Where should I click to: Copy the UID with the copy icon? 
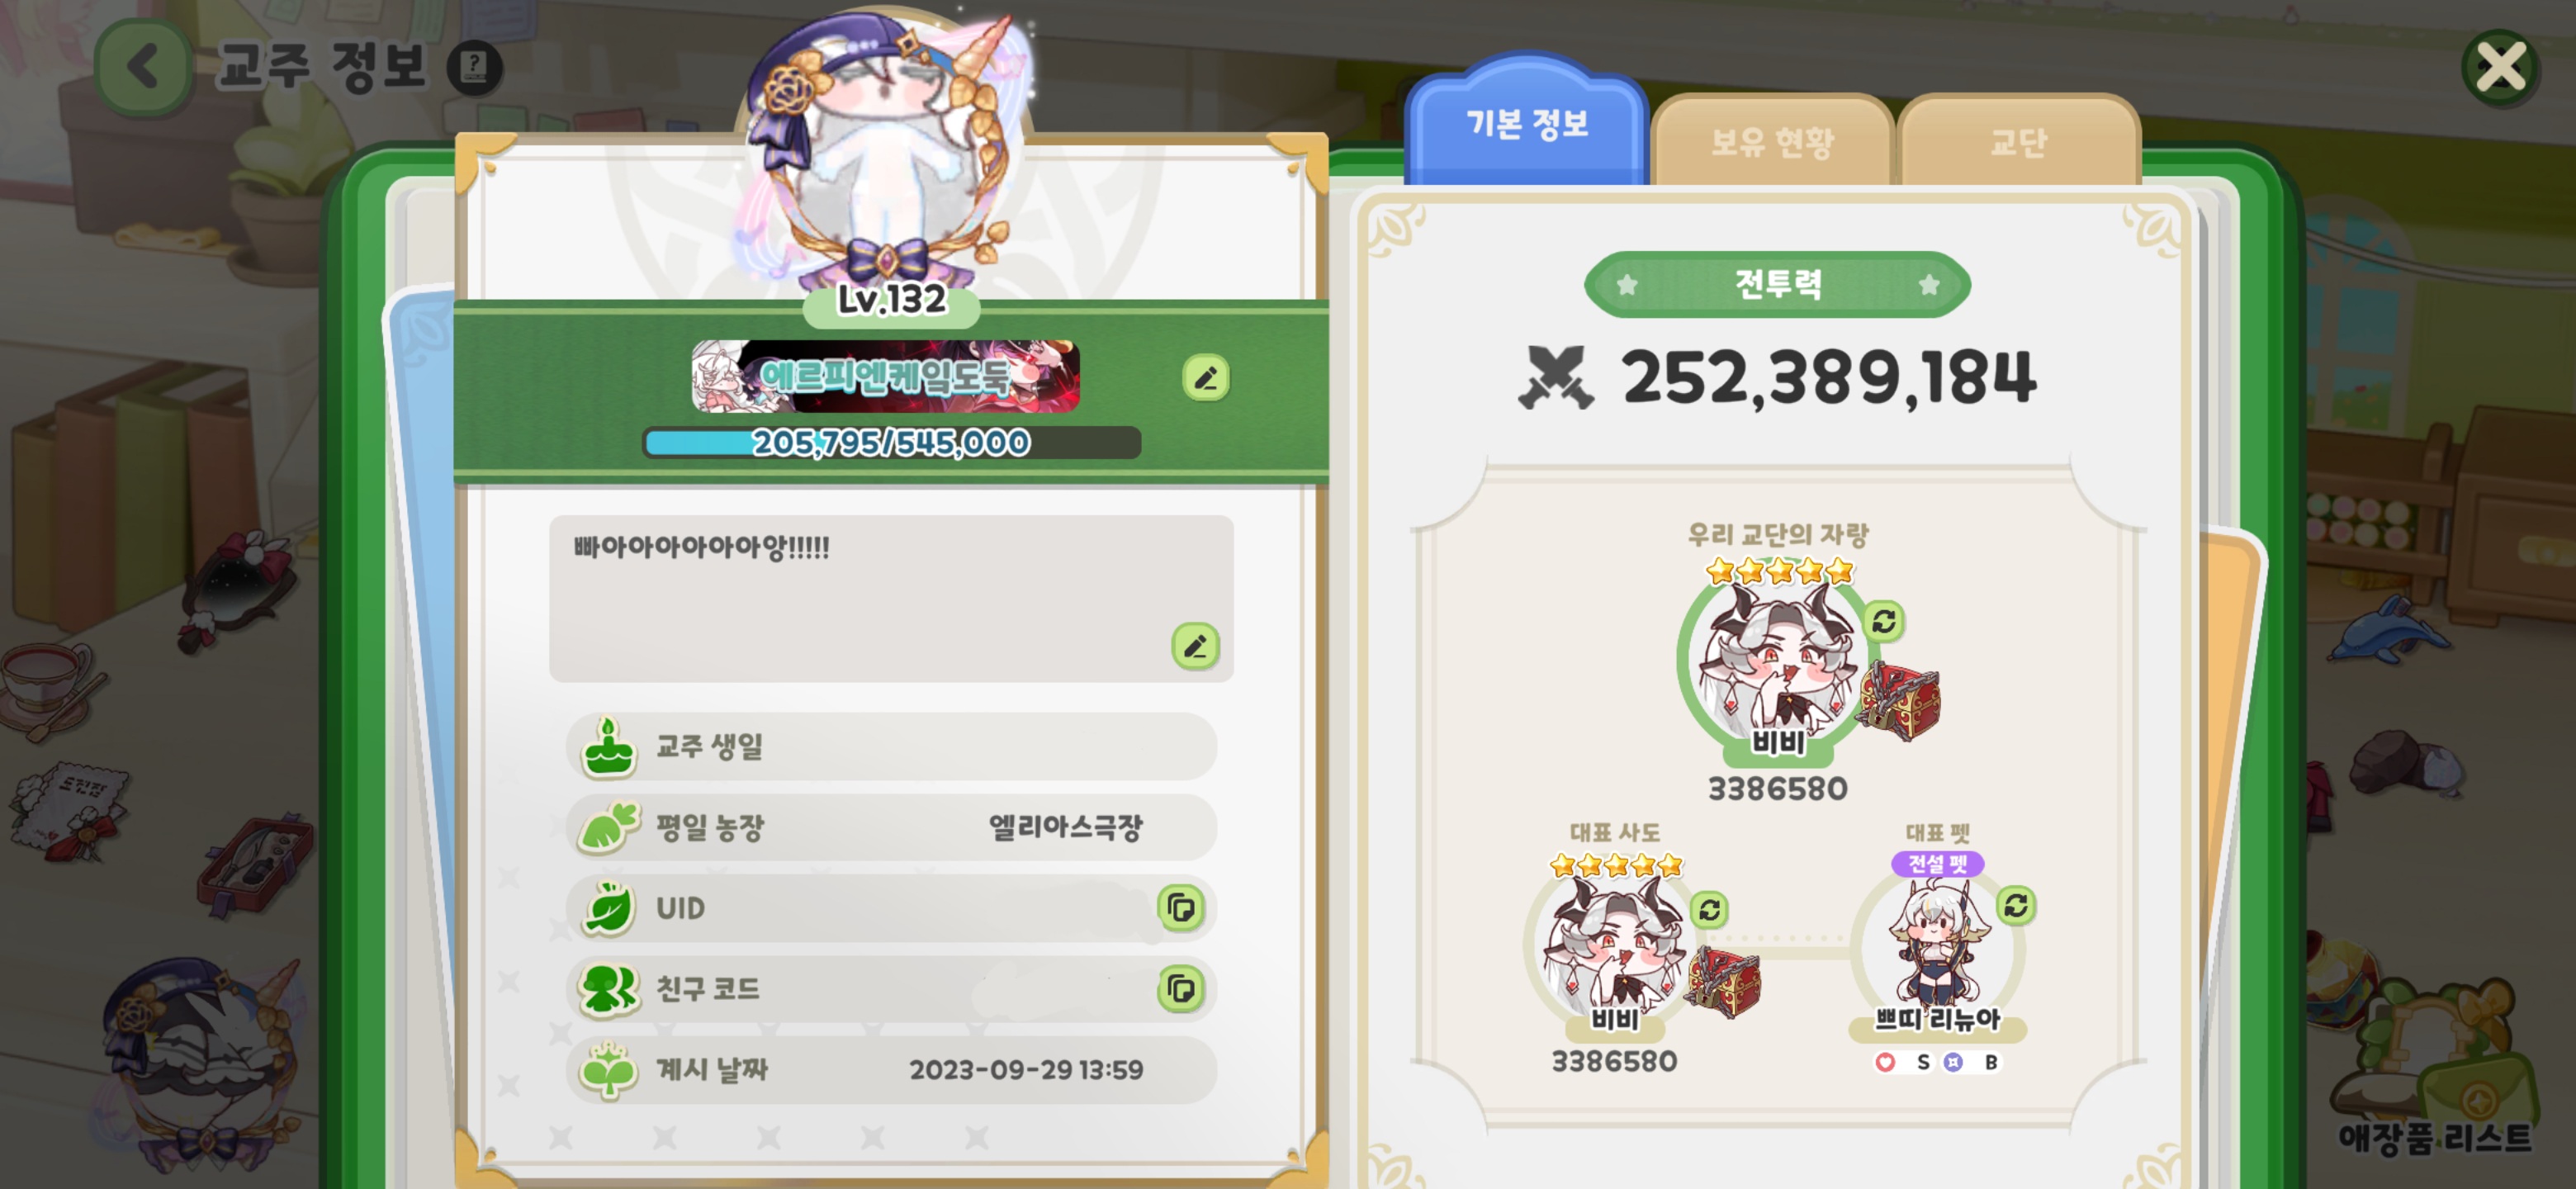click(1181, 907)
